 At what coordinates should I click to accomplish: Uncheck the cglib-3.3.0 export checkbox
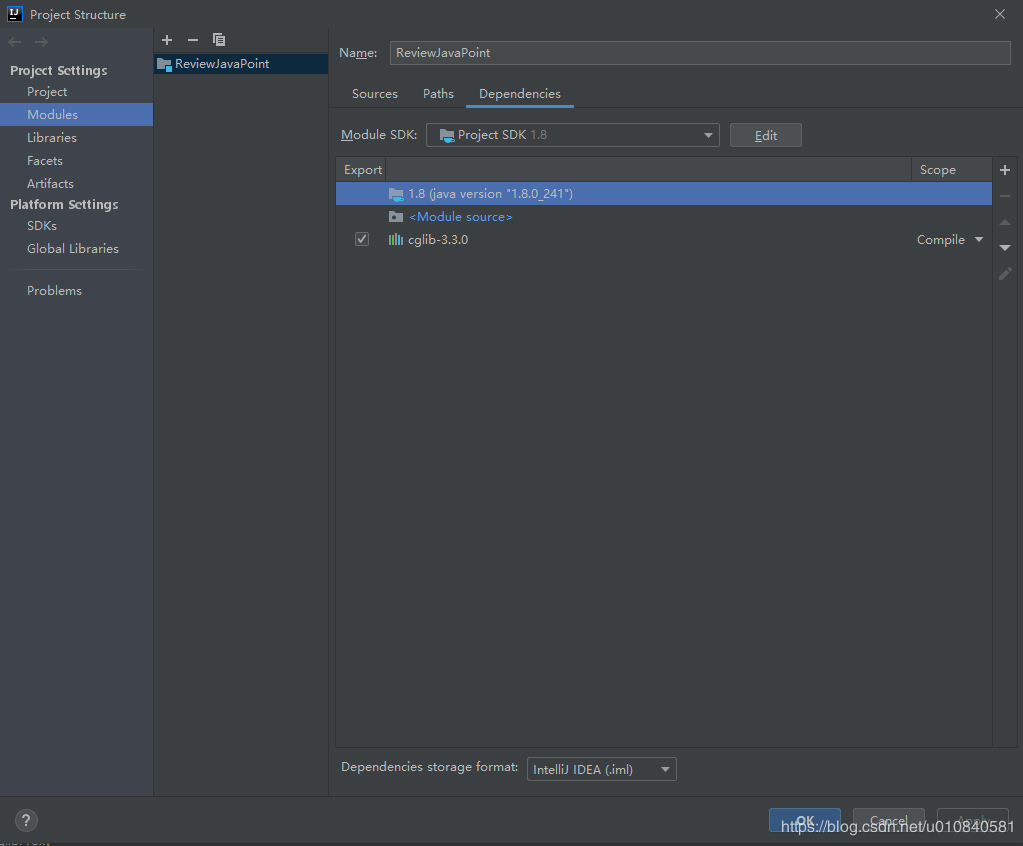[x=362, y=240]
